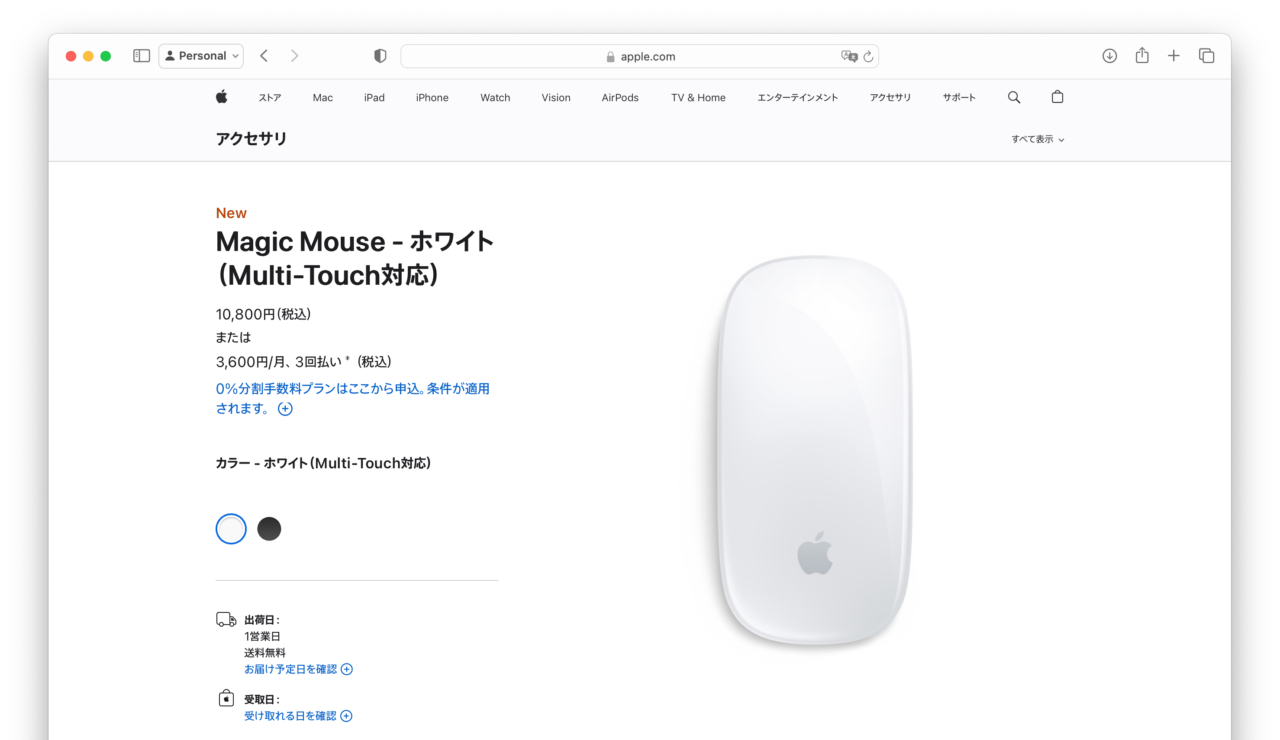Viewport: 1280px width, 740px height.
Task: Click the 受け取れる日を確認 link
Action: [x=291, y=716]
